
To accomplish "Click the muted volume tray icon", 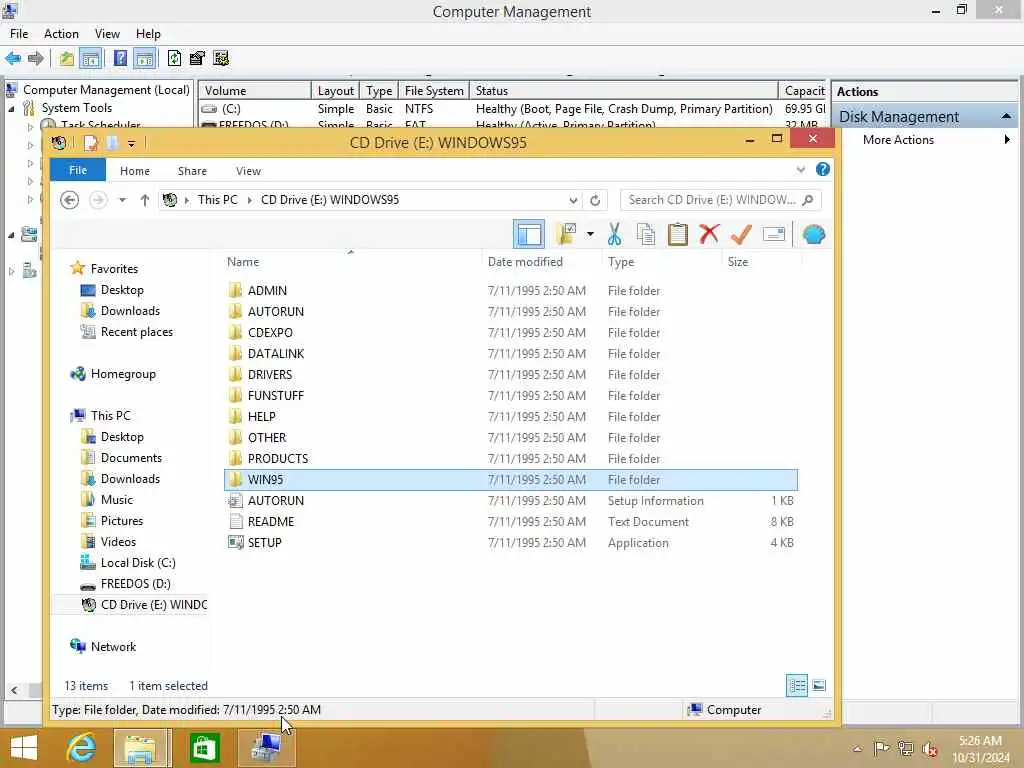I will click(930, 748).
